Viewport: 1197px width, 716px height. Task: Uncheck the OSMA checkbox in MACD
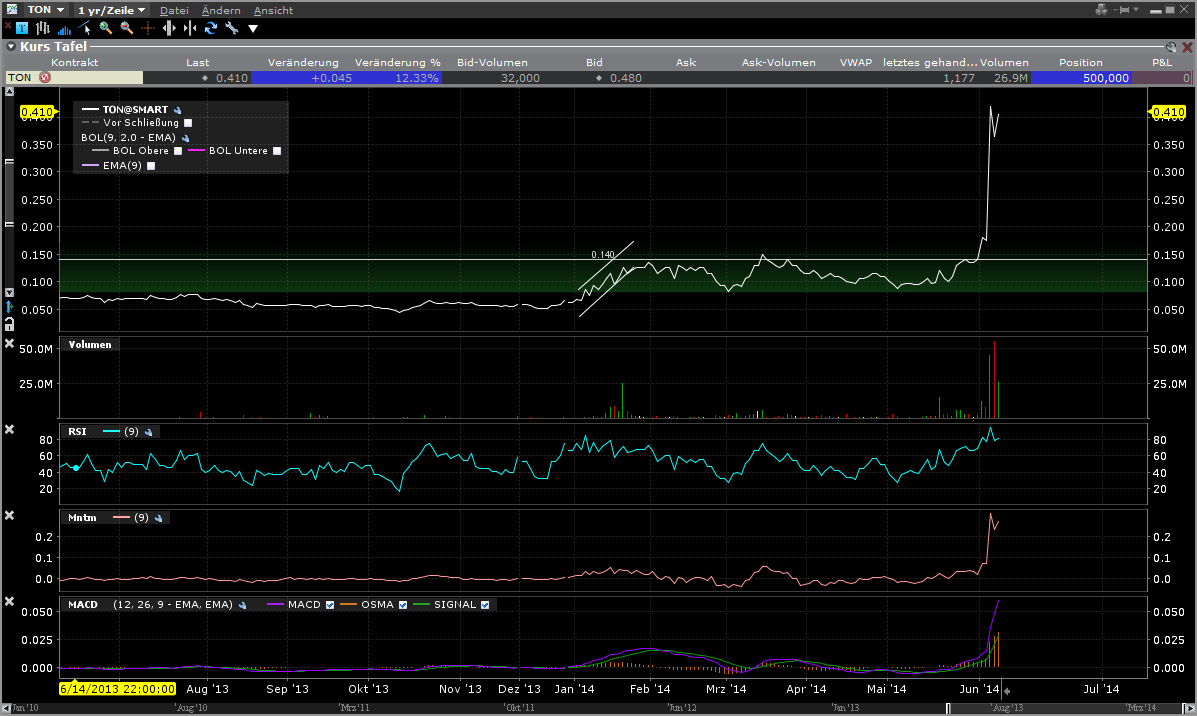pyautogui.click(x=404, y=605)
